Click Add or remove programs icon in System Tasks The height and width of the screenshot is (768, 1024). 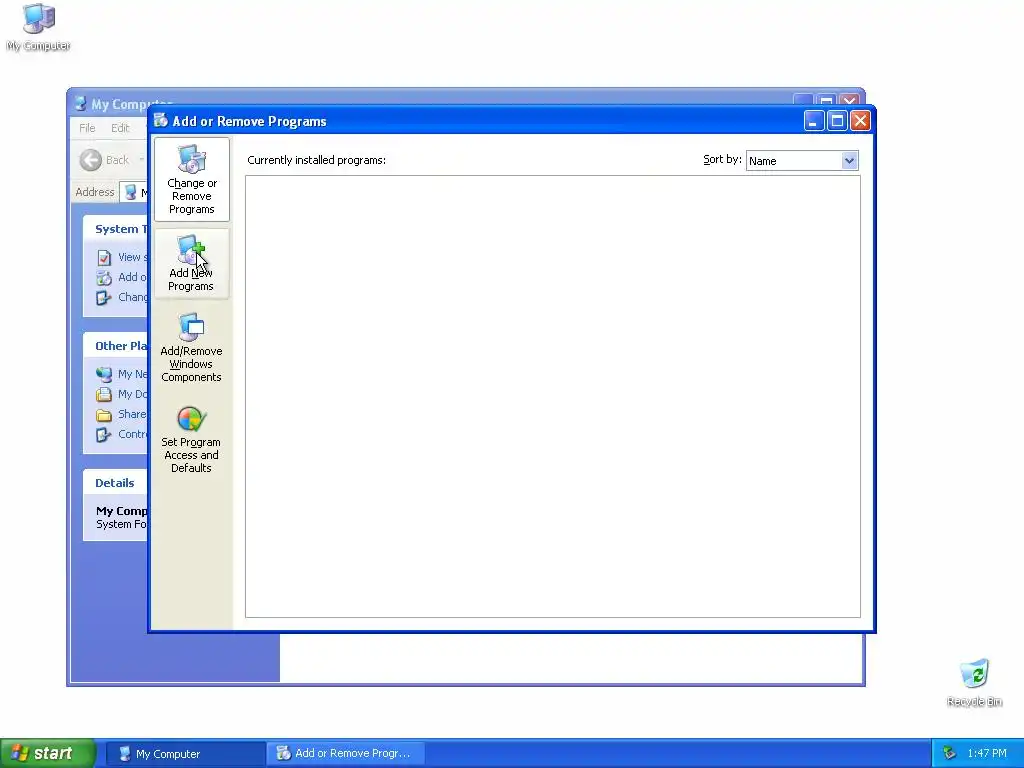pos(104,278)
